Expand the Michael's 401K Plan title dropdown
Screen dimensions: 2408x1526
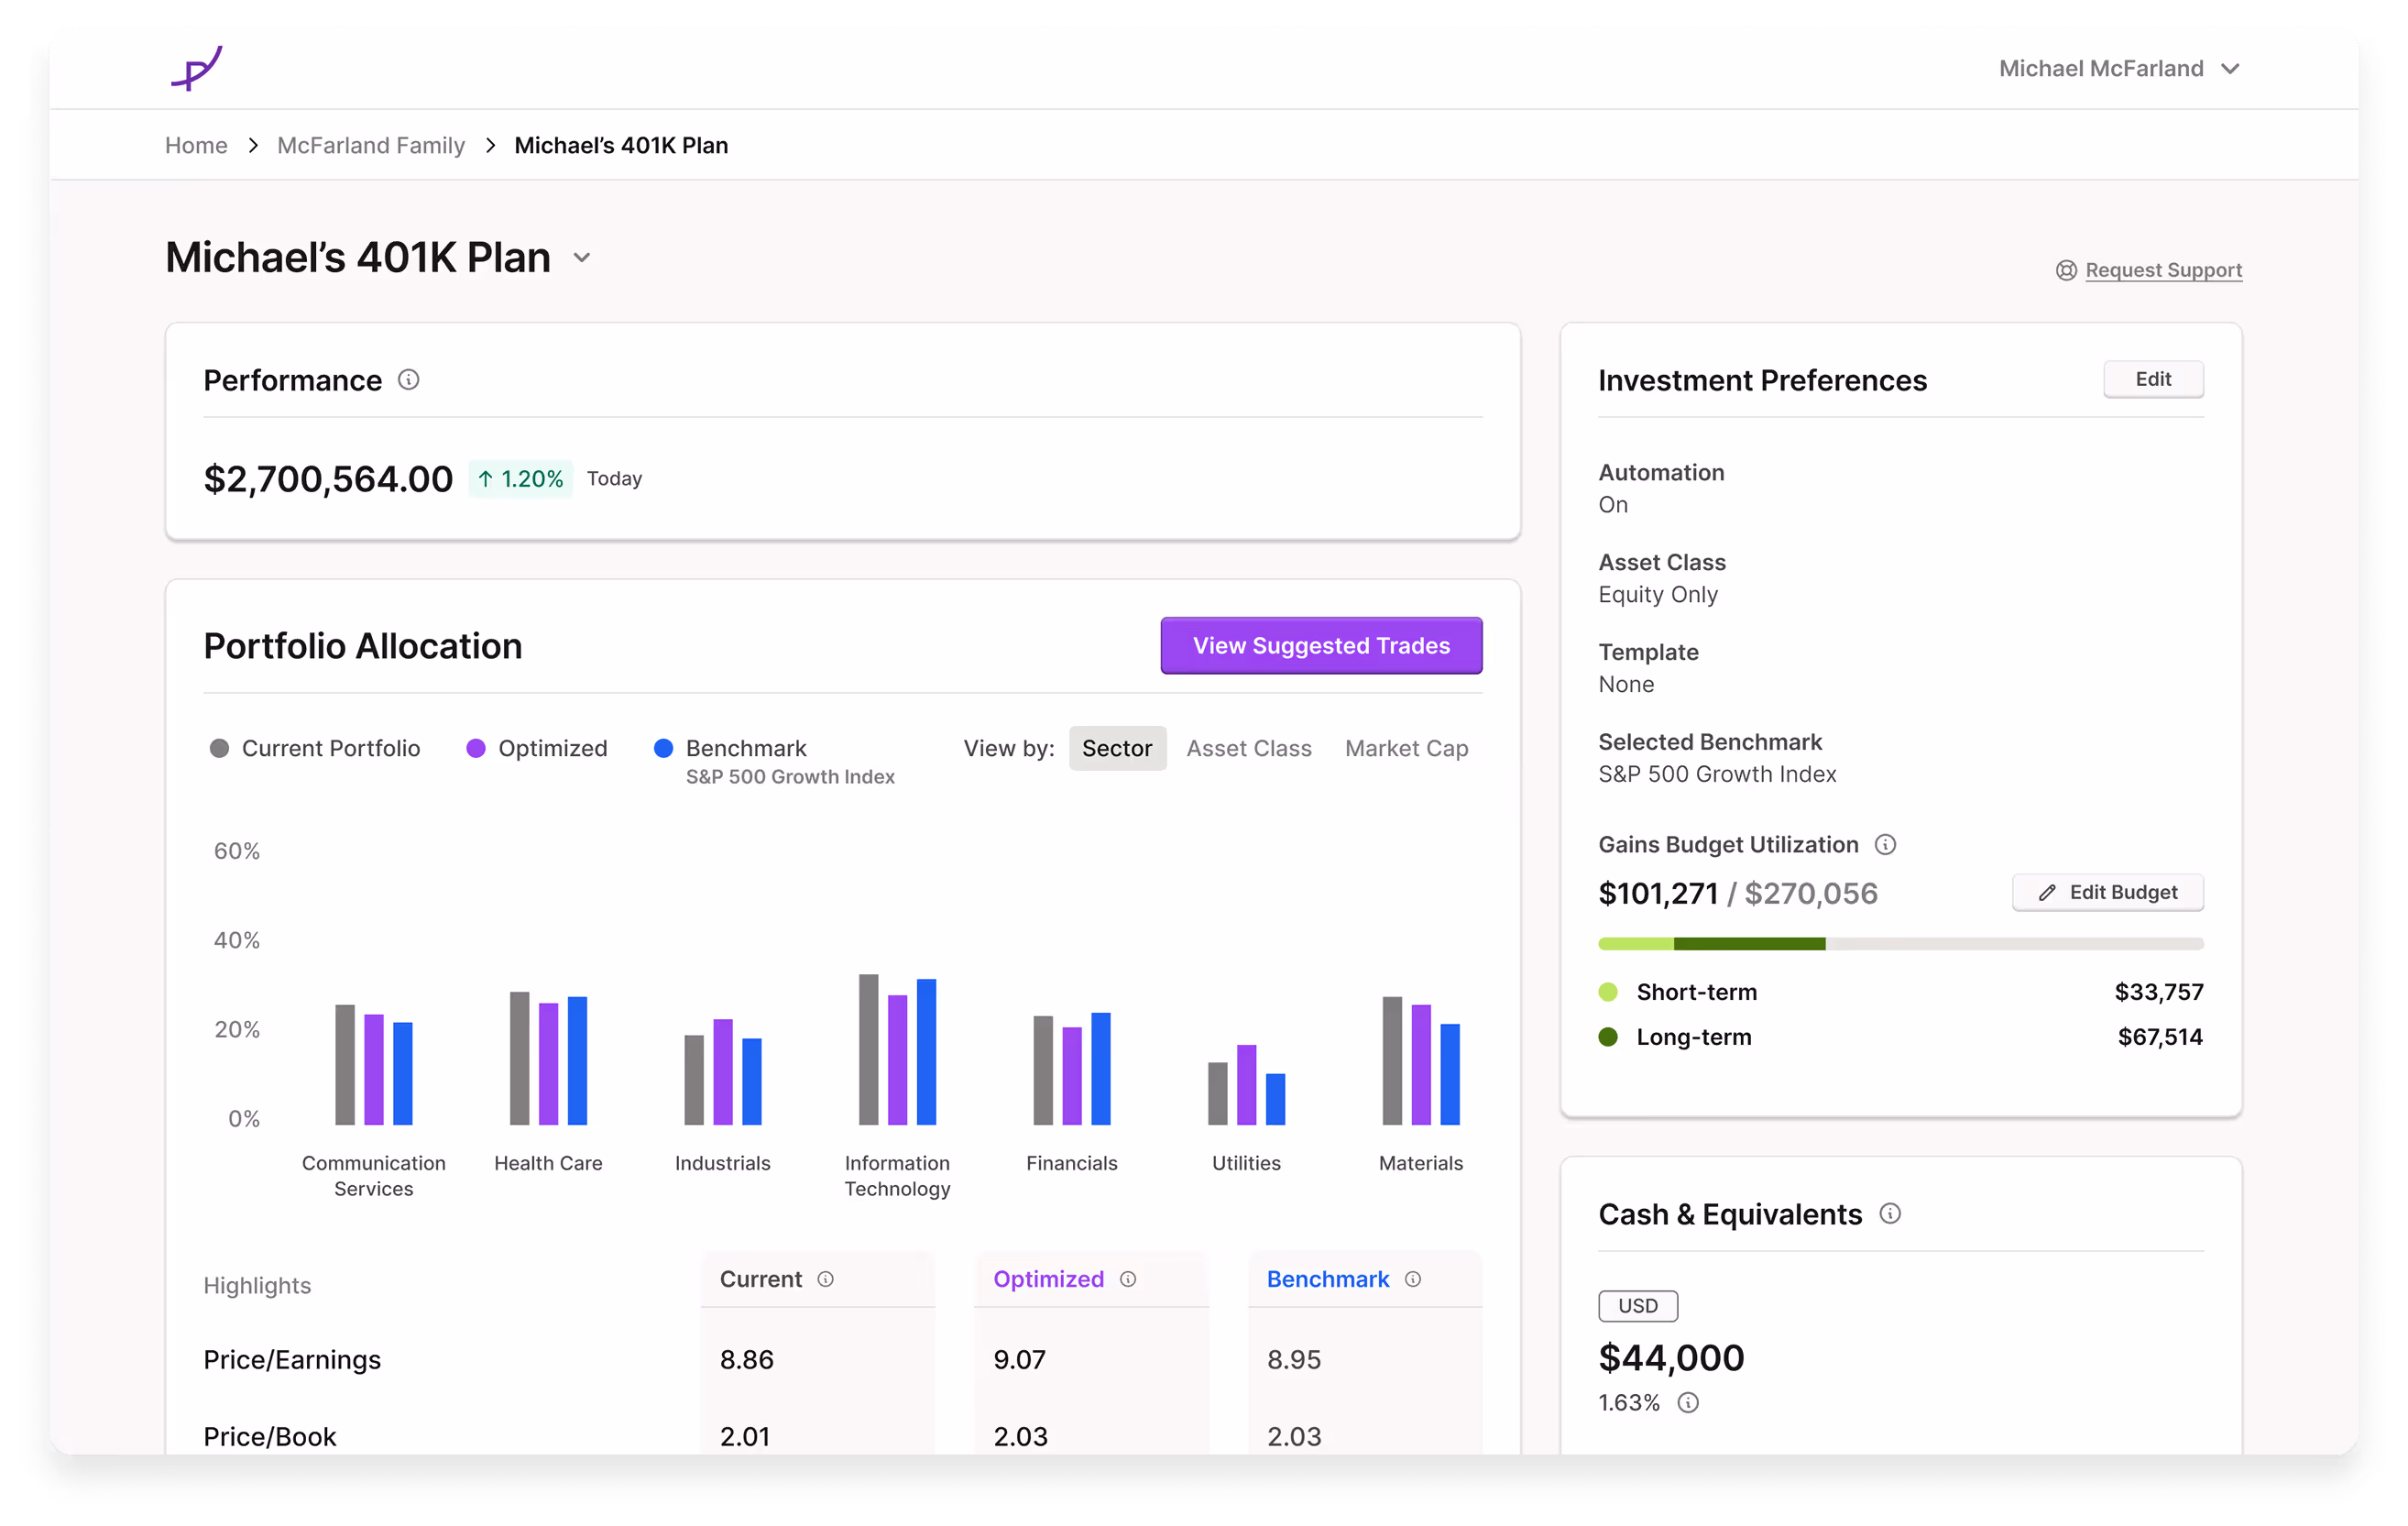(582, 258)
